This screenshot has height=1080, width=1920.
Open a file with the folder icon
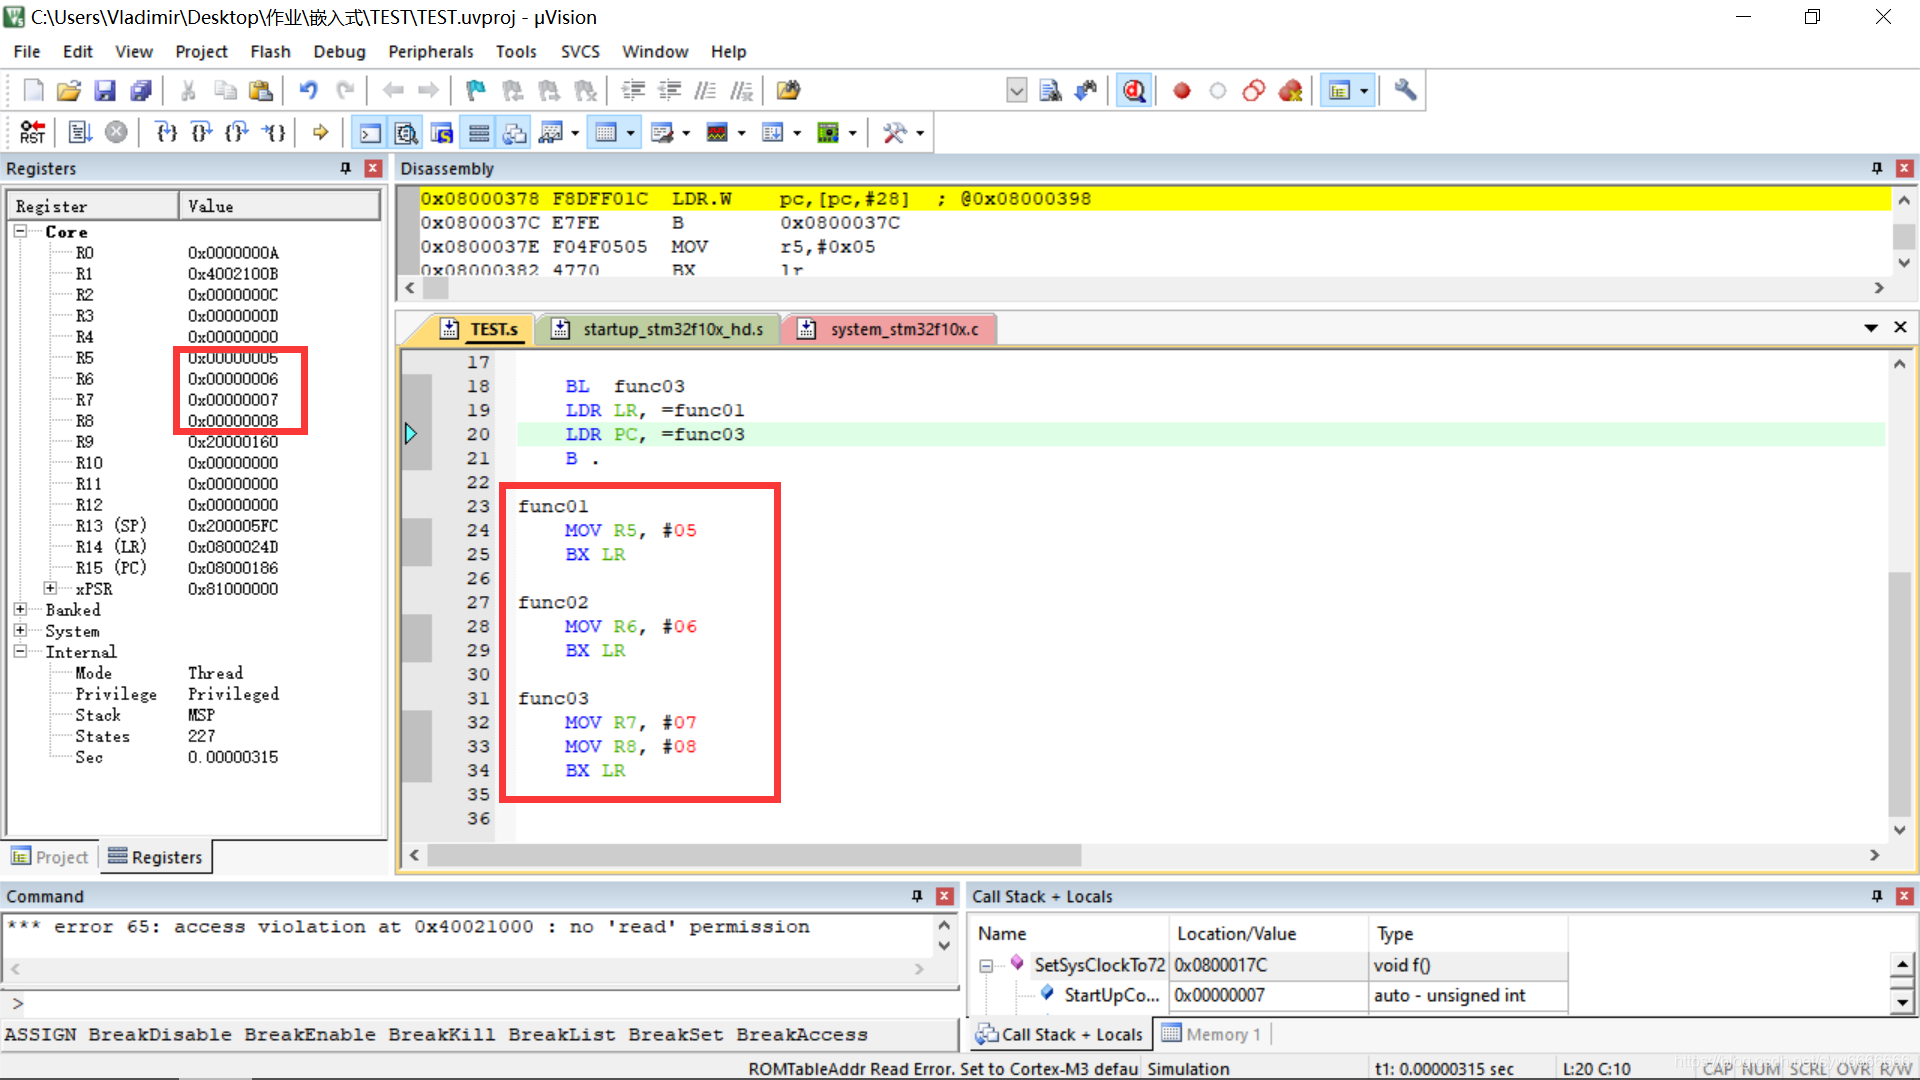tap(69, 91)
